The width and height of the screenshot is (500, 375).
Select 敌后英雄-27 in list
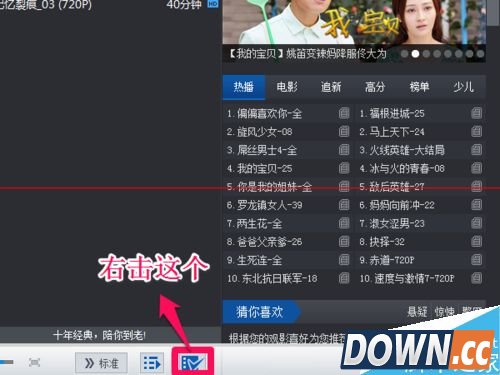click(x=392, y=187)
